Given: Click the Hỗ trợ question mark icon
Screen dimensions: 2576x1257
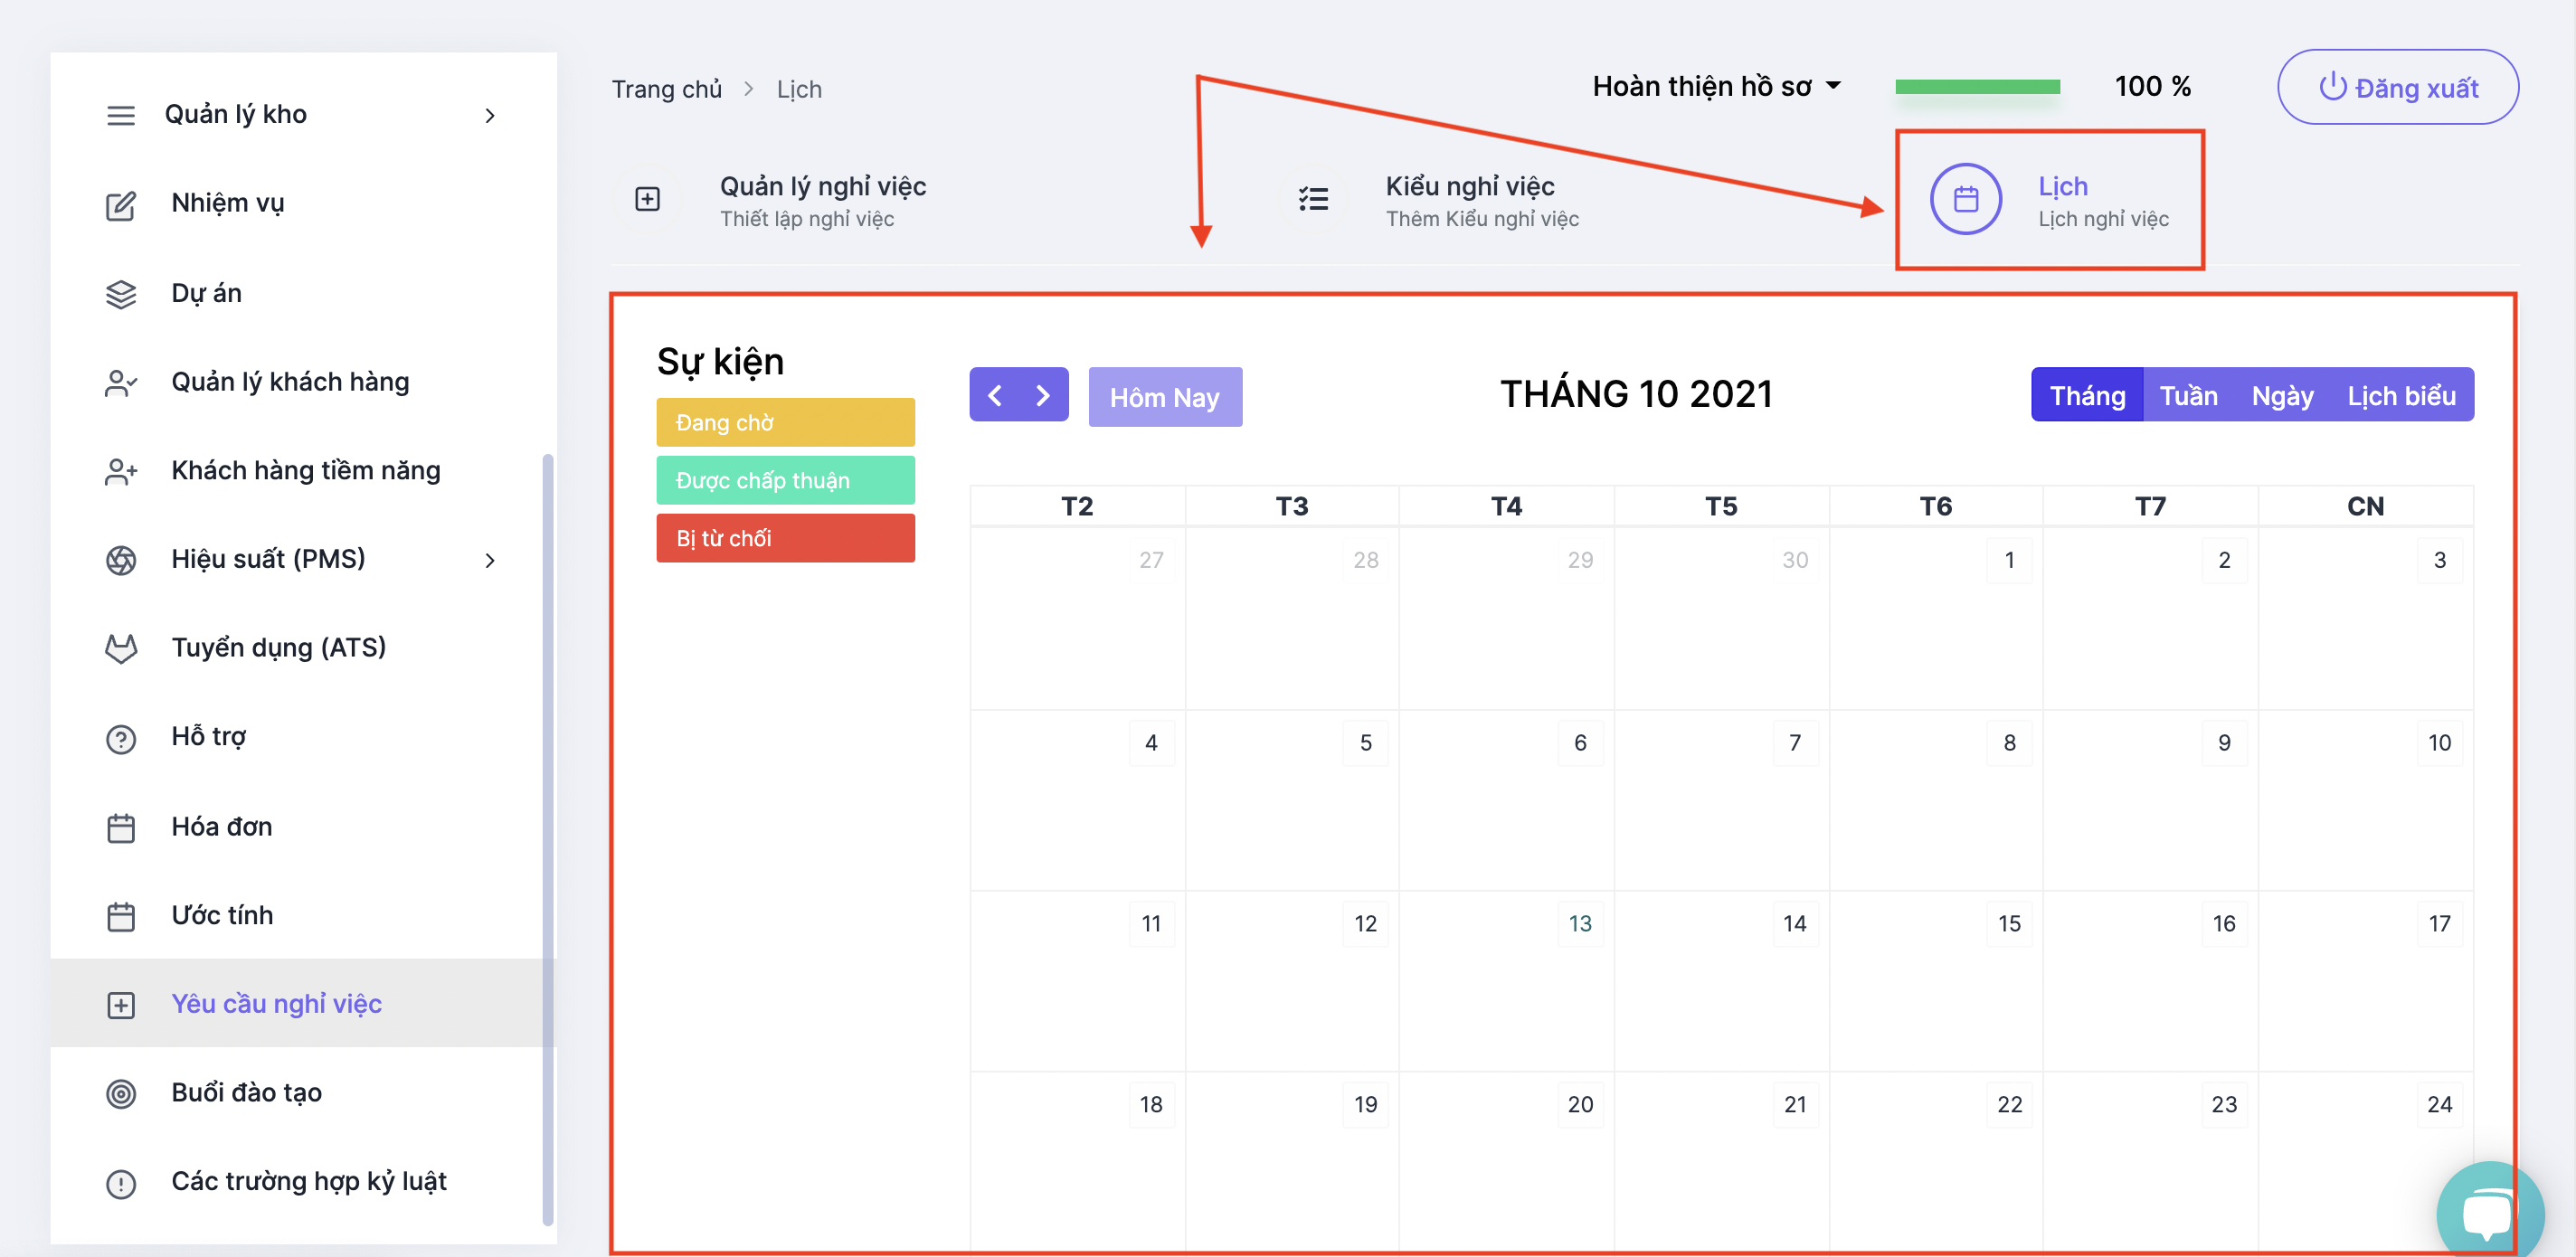Looking at the screenshot, I should pos(121,739).
